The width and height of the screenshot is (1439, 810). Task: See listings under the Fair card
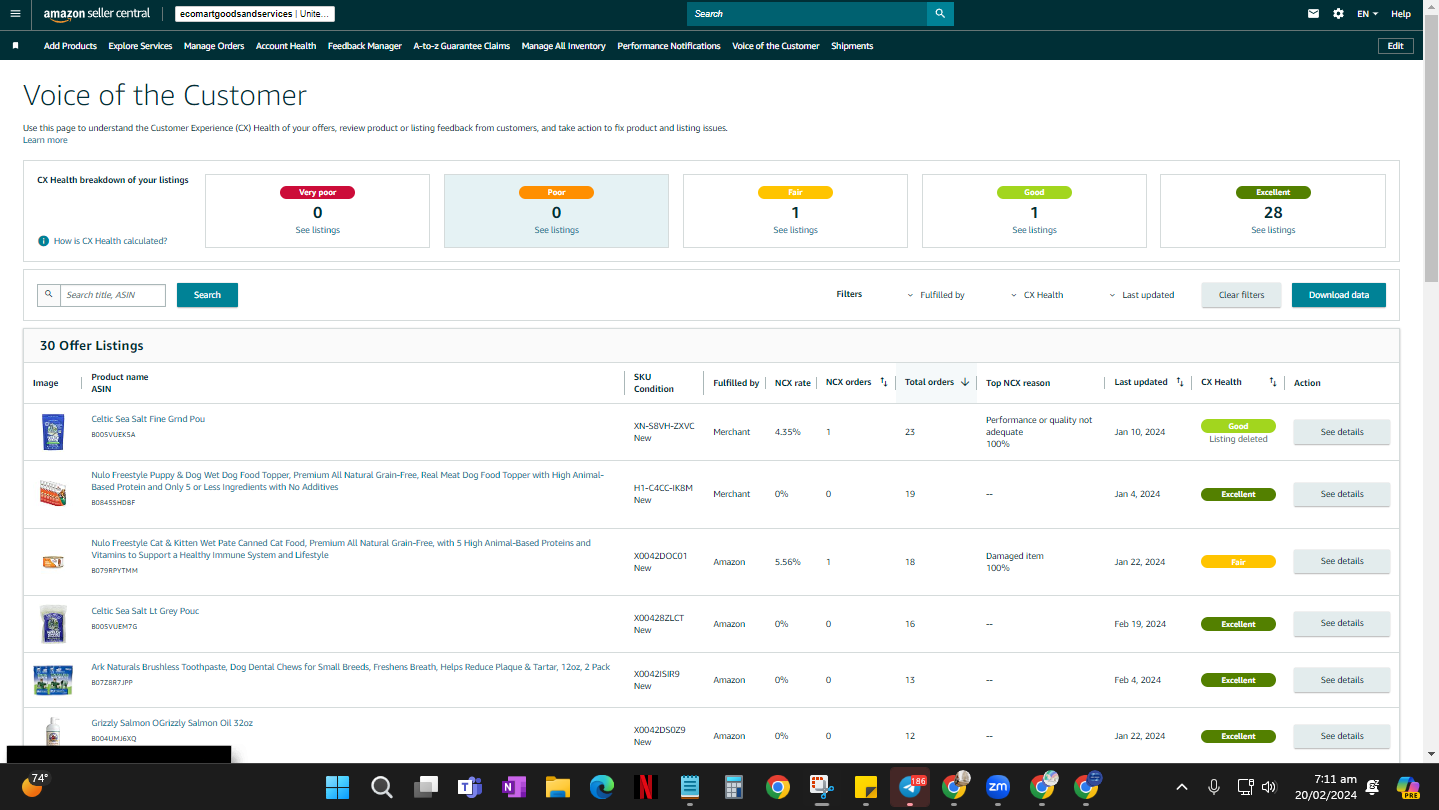(x=796, y=230)
